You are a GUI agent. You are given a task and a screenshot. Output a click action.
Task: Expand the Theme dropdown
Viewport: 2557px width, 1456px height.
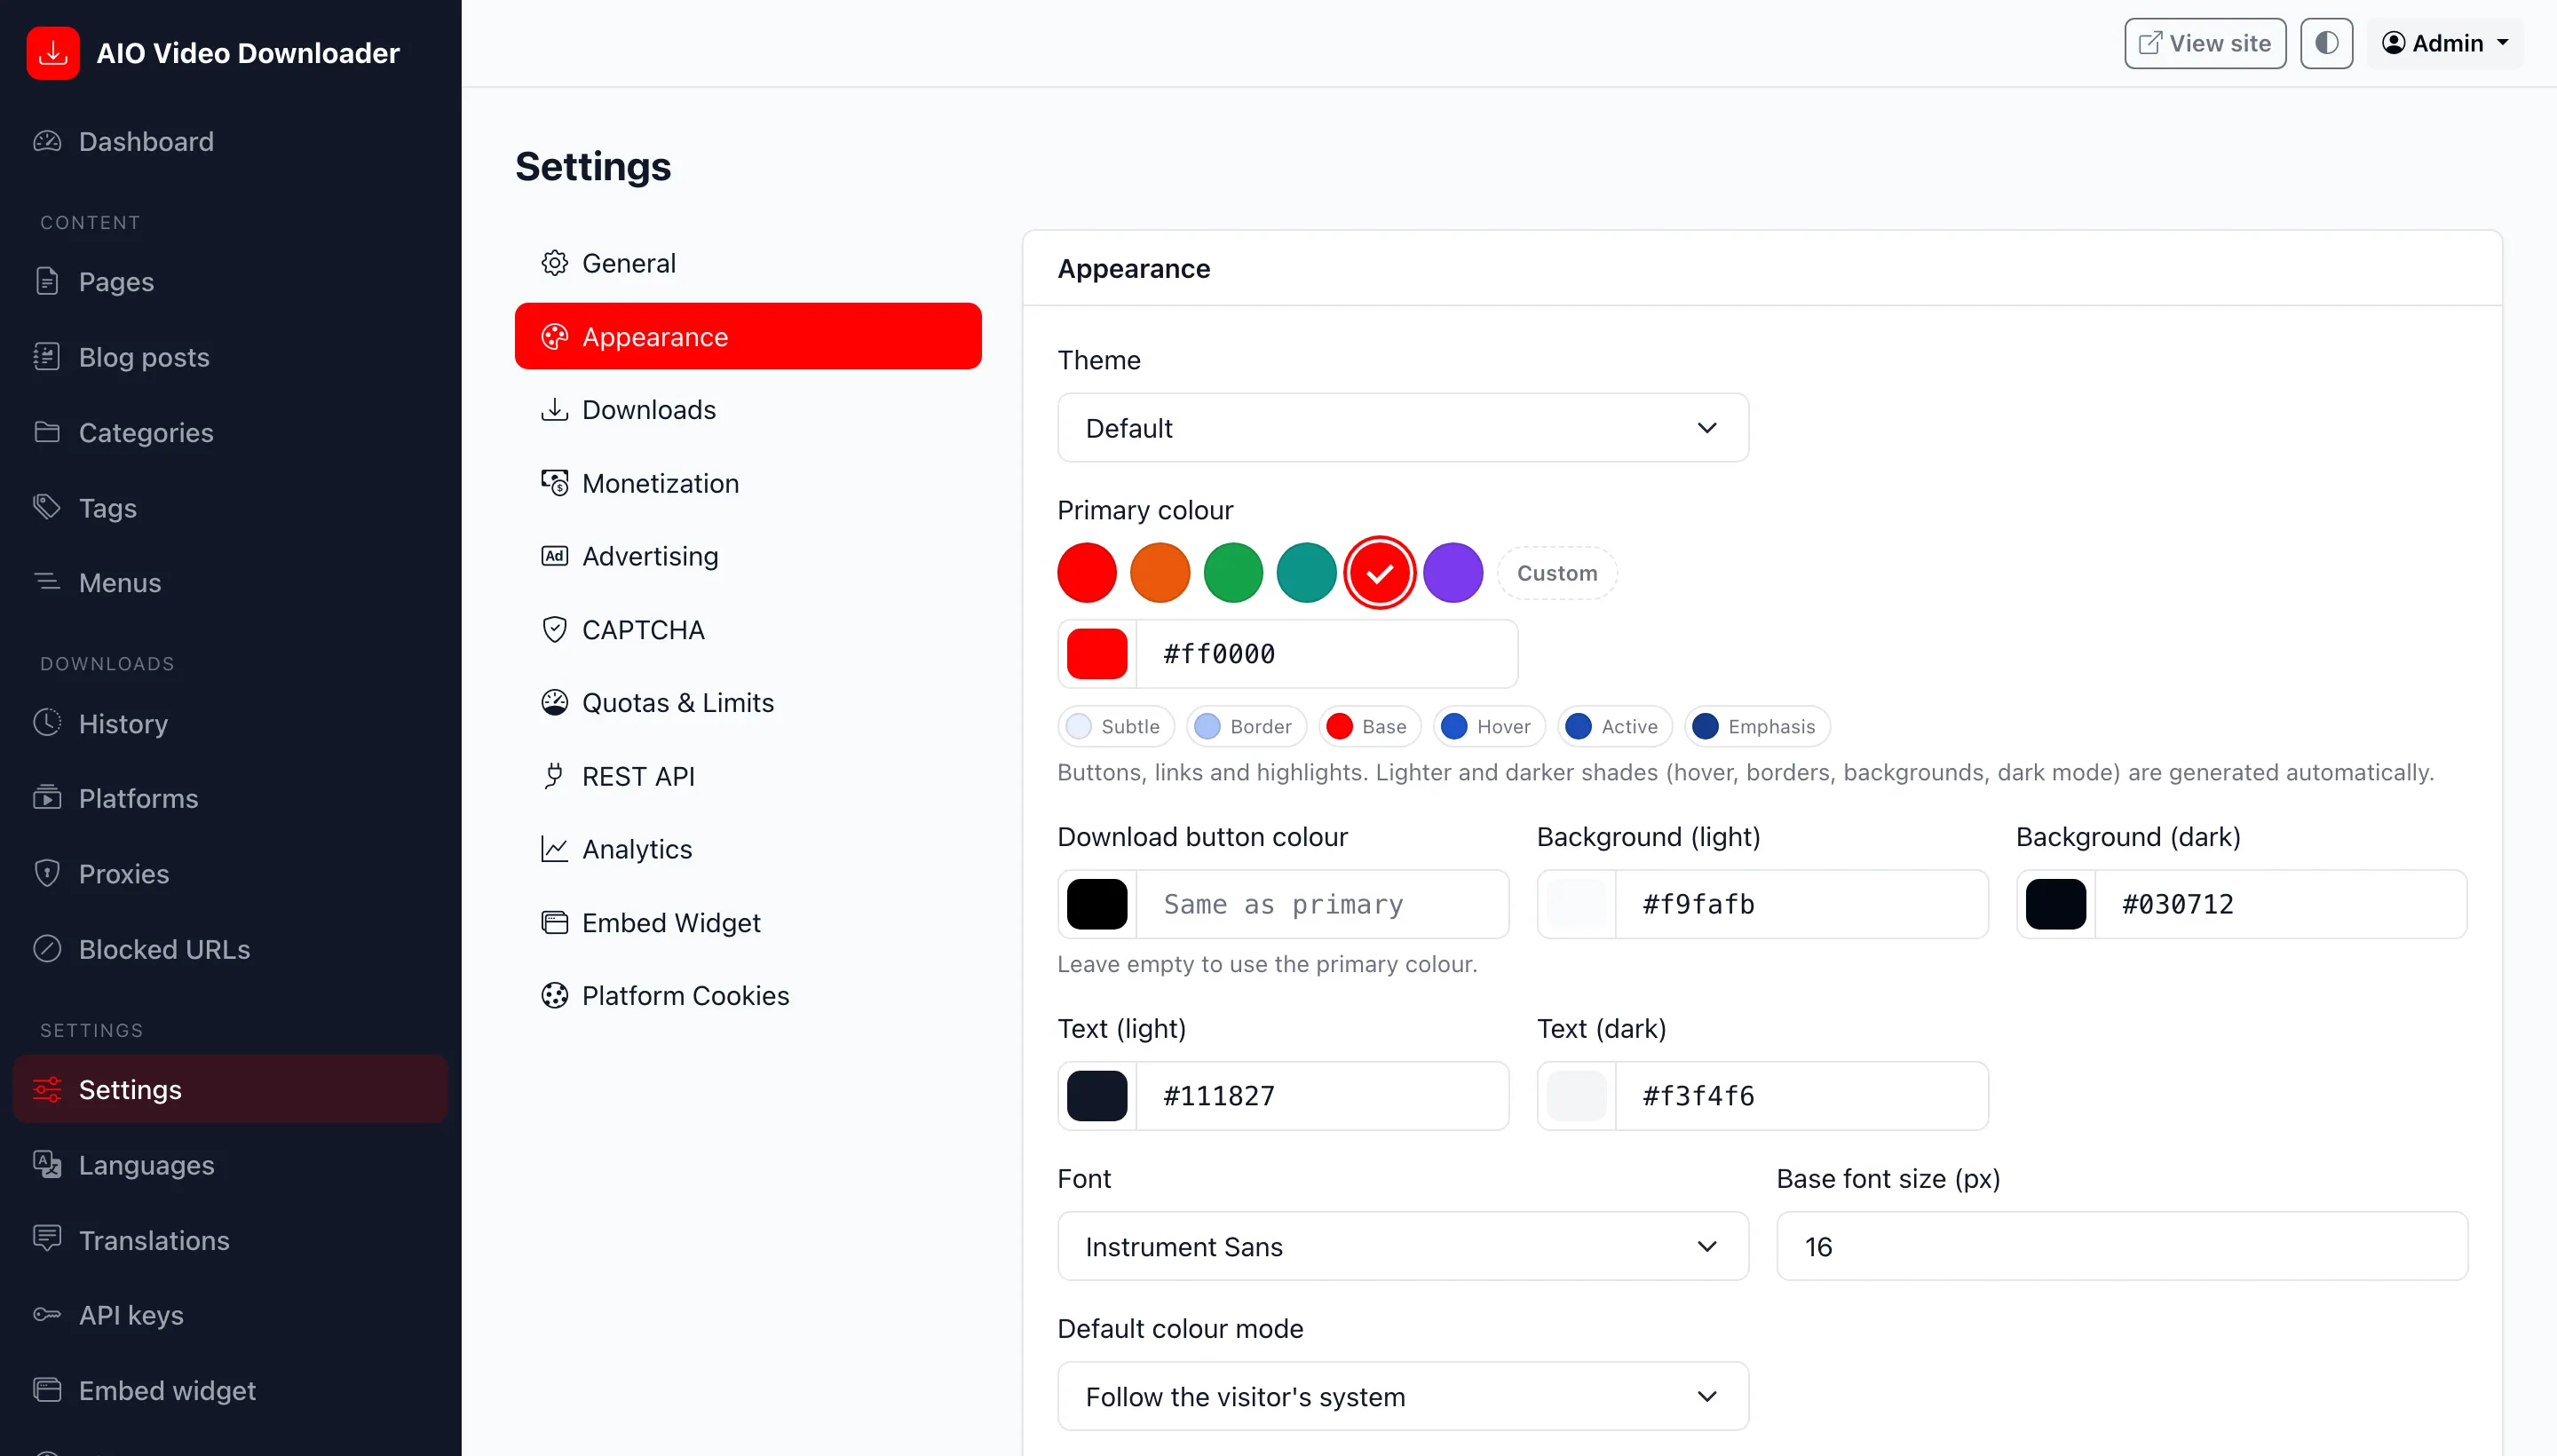[x=1403, y=428]
